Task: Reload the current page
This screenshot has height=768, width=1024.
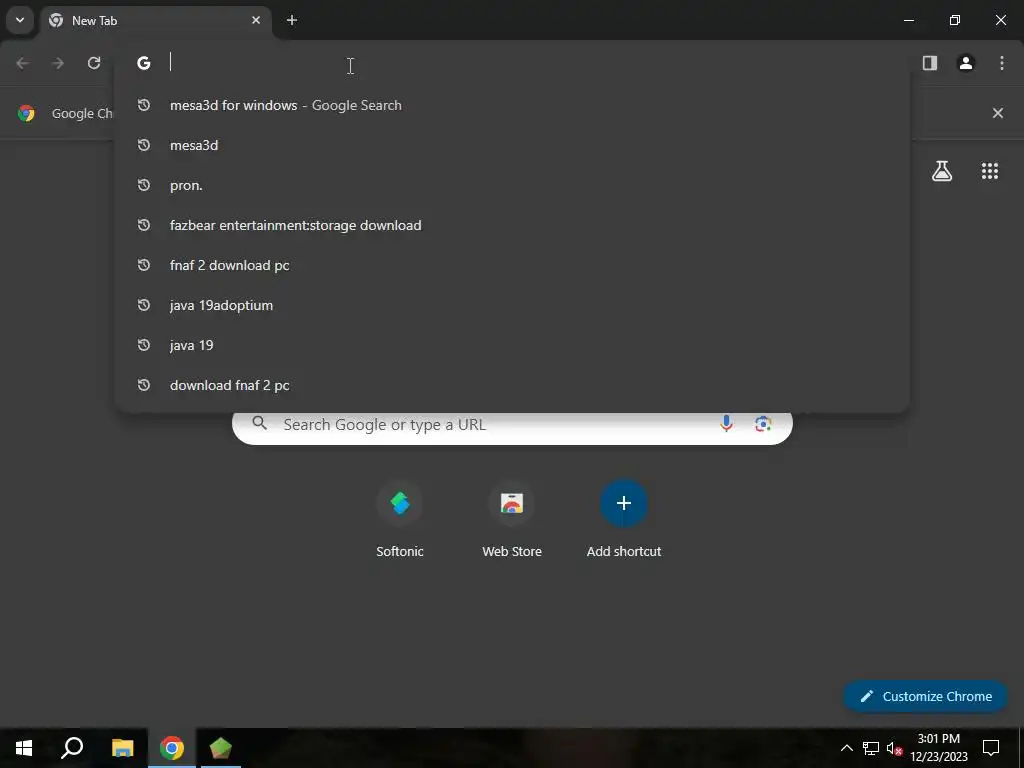Action: pyautogui.click(x=94, y=63)
